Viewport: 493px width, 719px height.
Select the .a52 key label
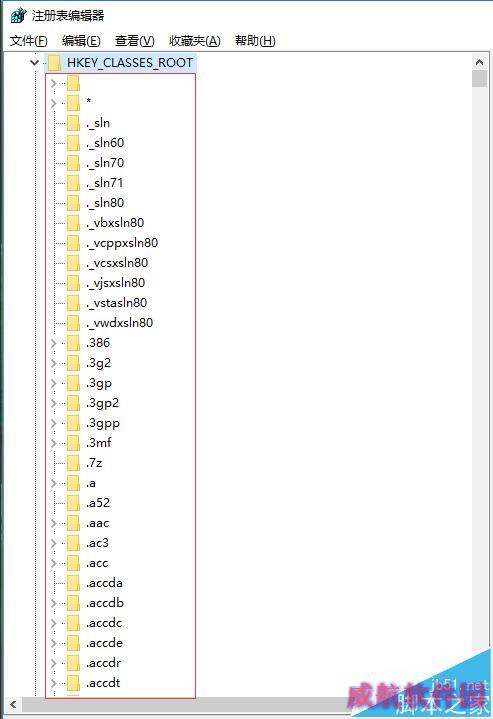pyautogui.click(x=98, y=503)
